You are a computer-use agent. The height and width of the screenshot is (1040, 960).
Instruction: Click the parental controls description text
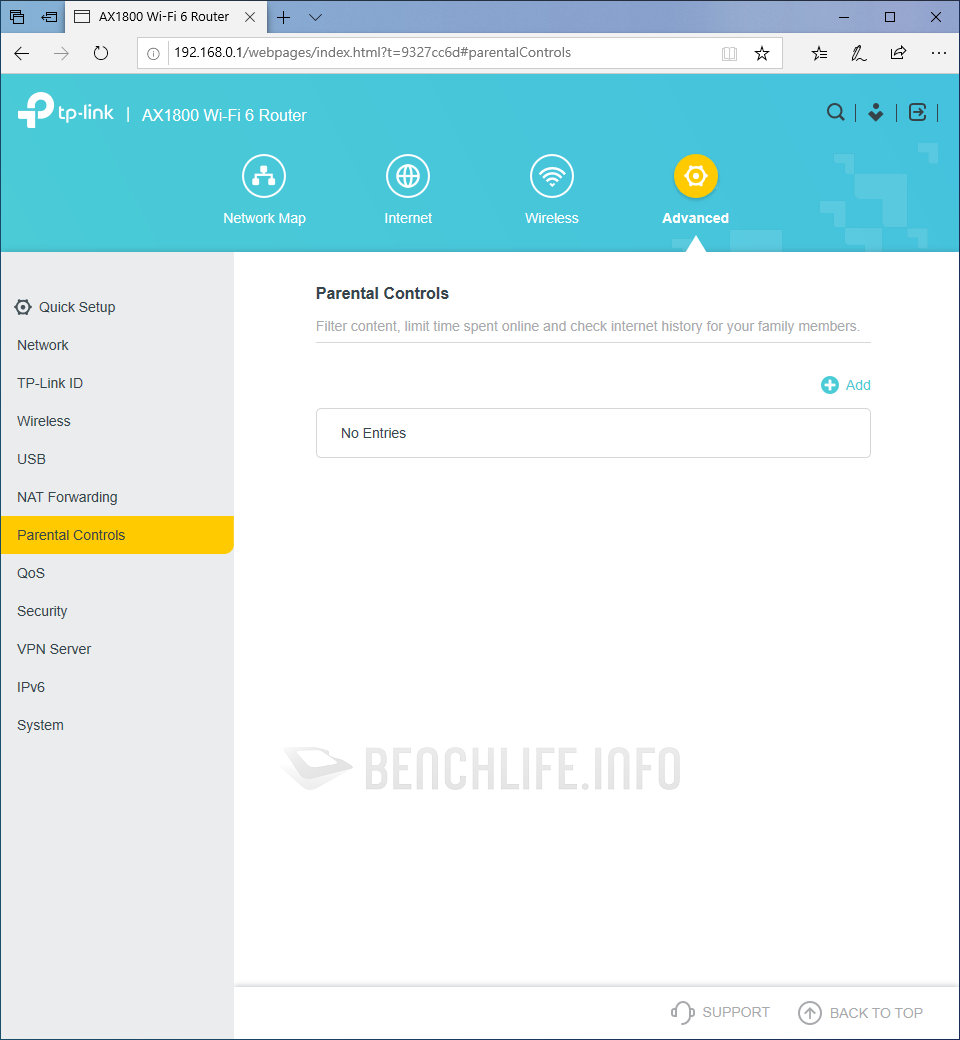click(588, 326)
